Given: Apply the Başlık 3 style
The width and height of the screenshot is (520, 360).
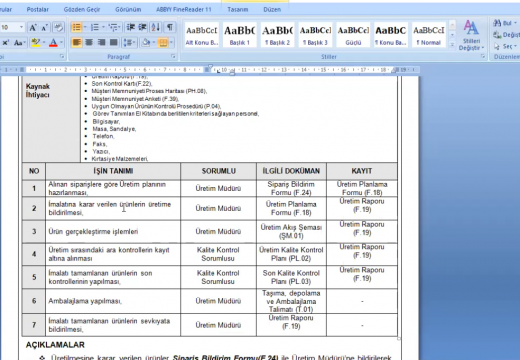Looking at the screenshot, I should pyautogui.click(x=315, y=35).
